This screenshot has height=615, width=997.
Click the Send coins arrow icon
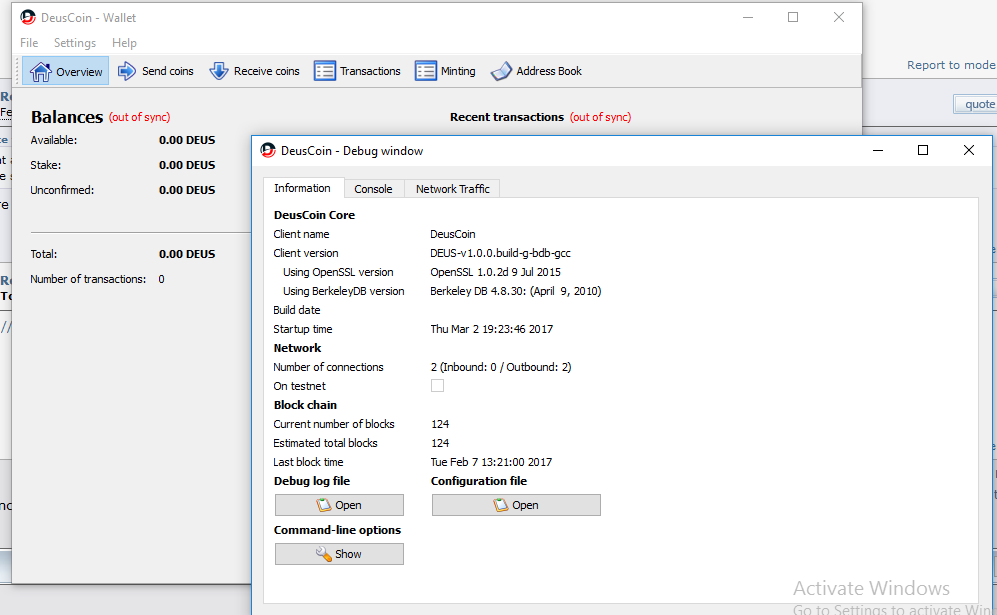pos(127,71)
